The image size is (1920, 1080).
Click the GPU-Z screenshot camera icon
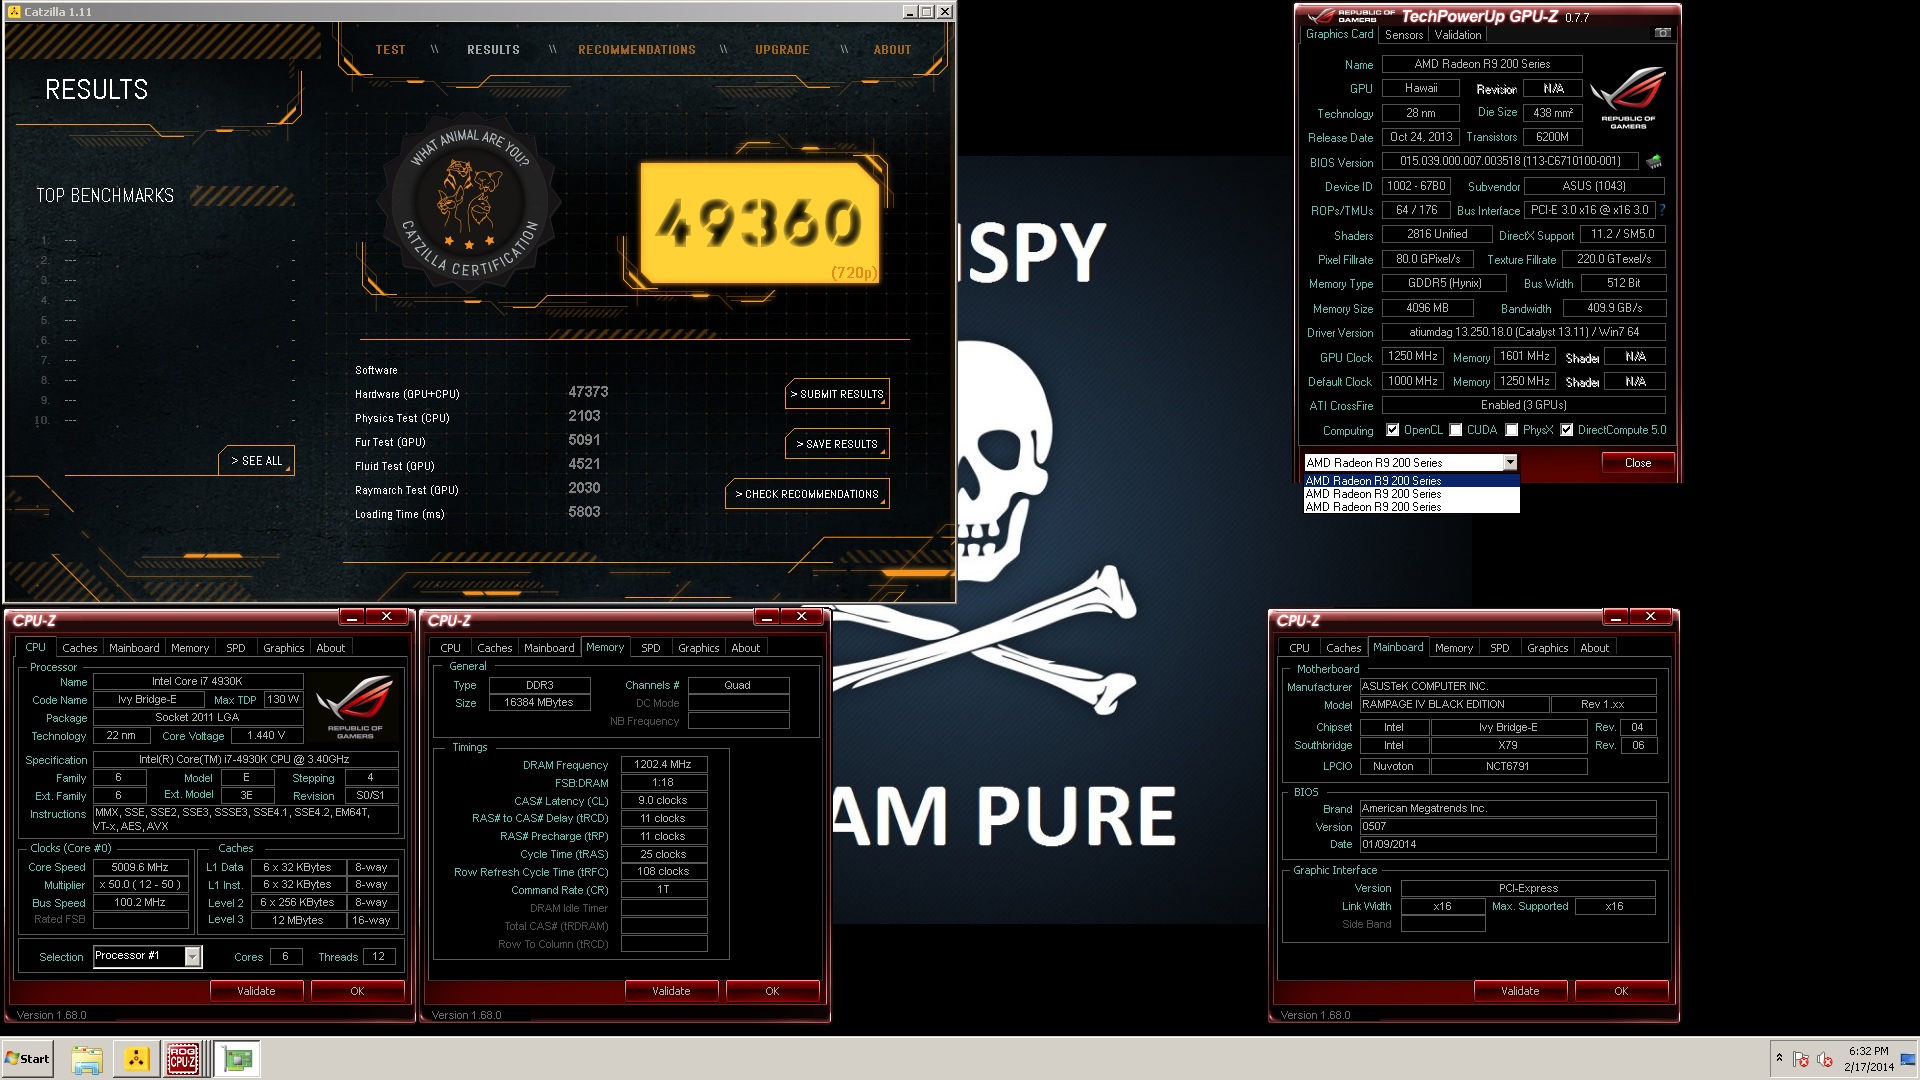(x=1662, y=33)
